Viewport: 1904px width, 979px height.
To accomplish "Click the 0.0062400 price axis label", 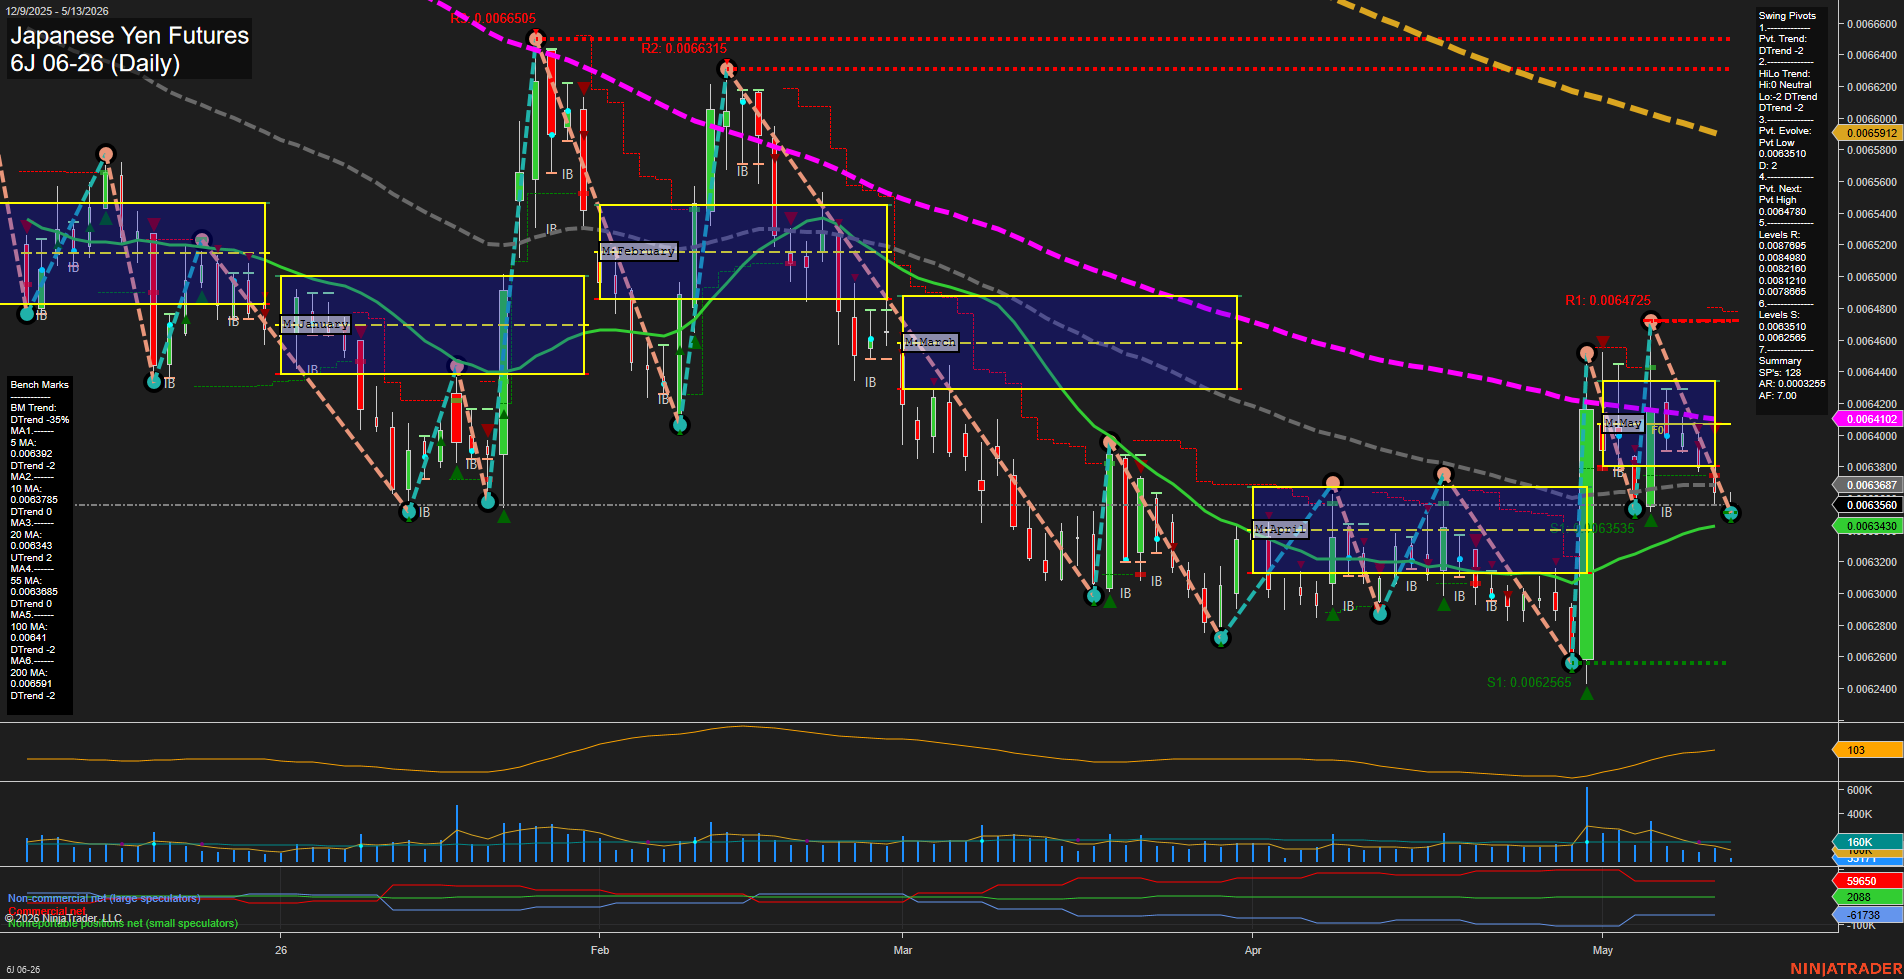I will [1872, 689].
